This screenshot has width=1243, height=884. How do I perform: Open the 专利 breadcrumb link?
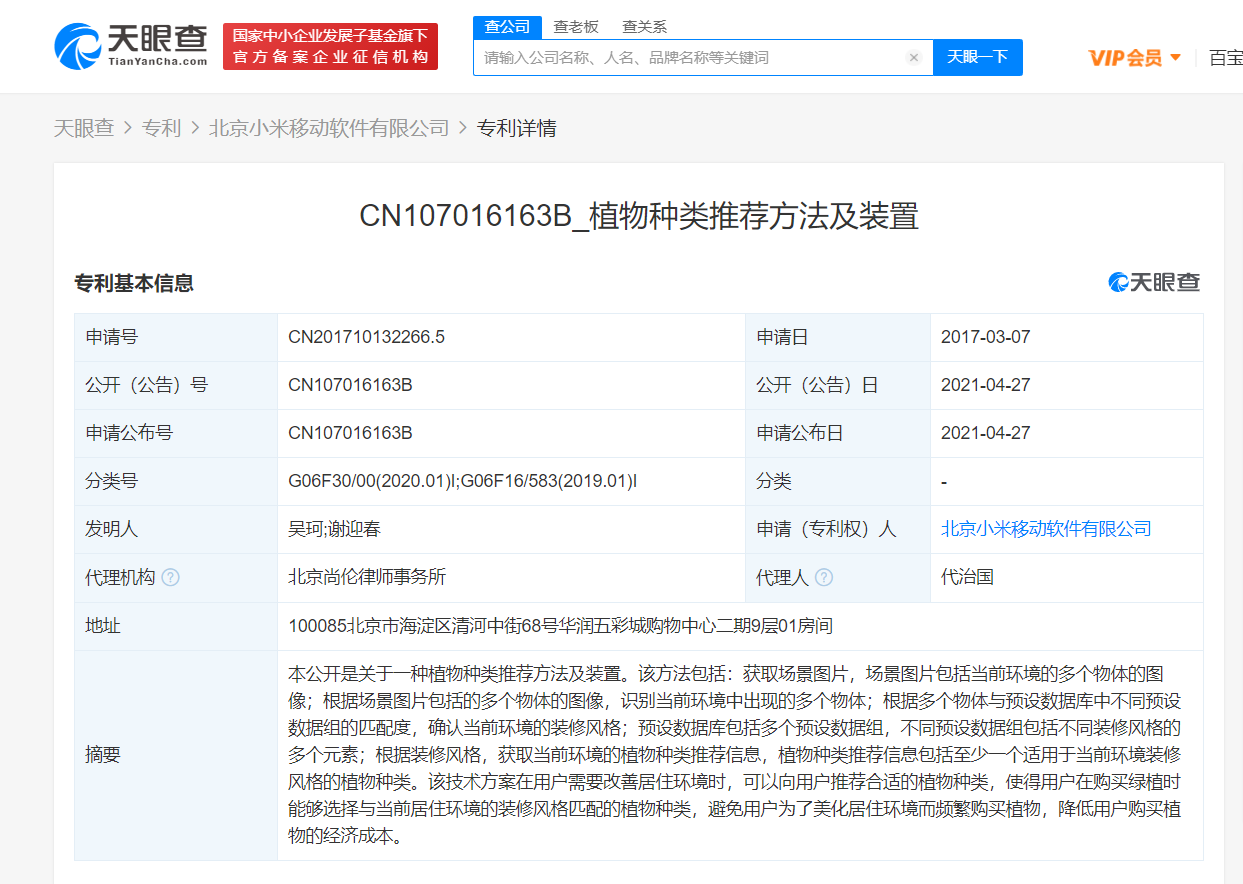coord(162,128)
